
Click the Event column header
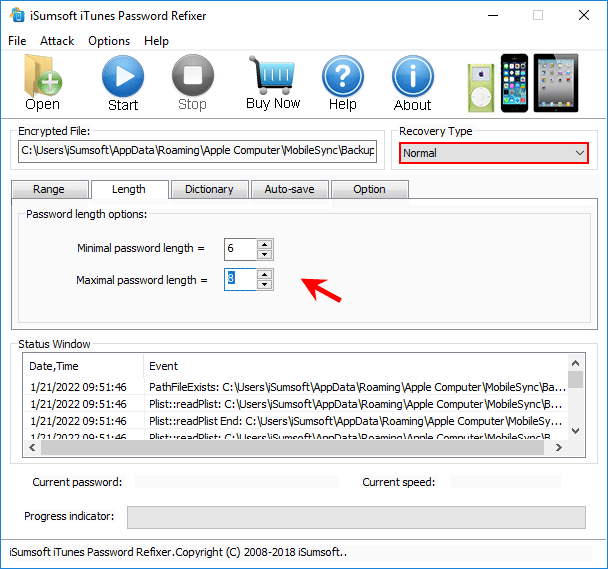click(356, 366)
